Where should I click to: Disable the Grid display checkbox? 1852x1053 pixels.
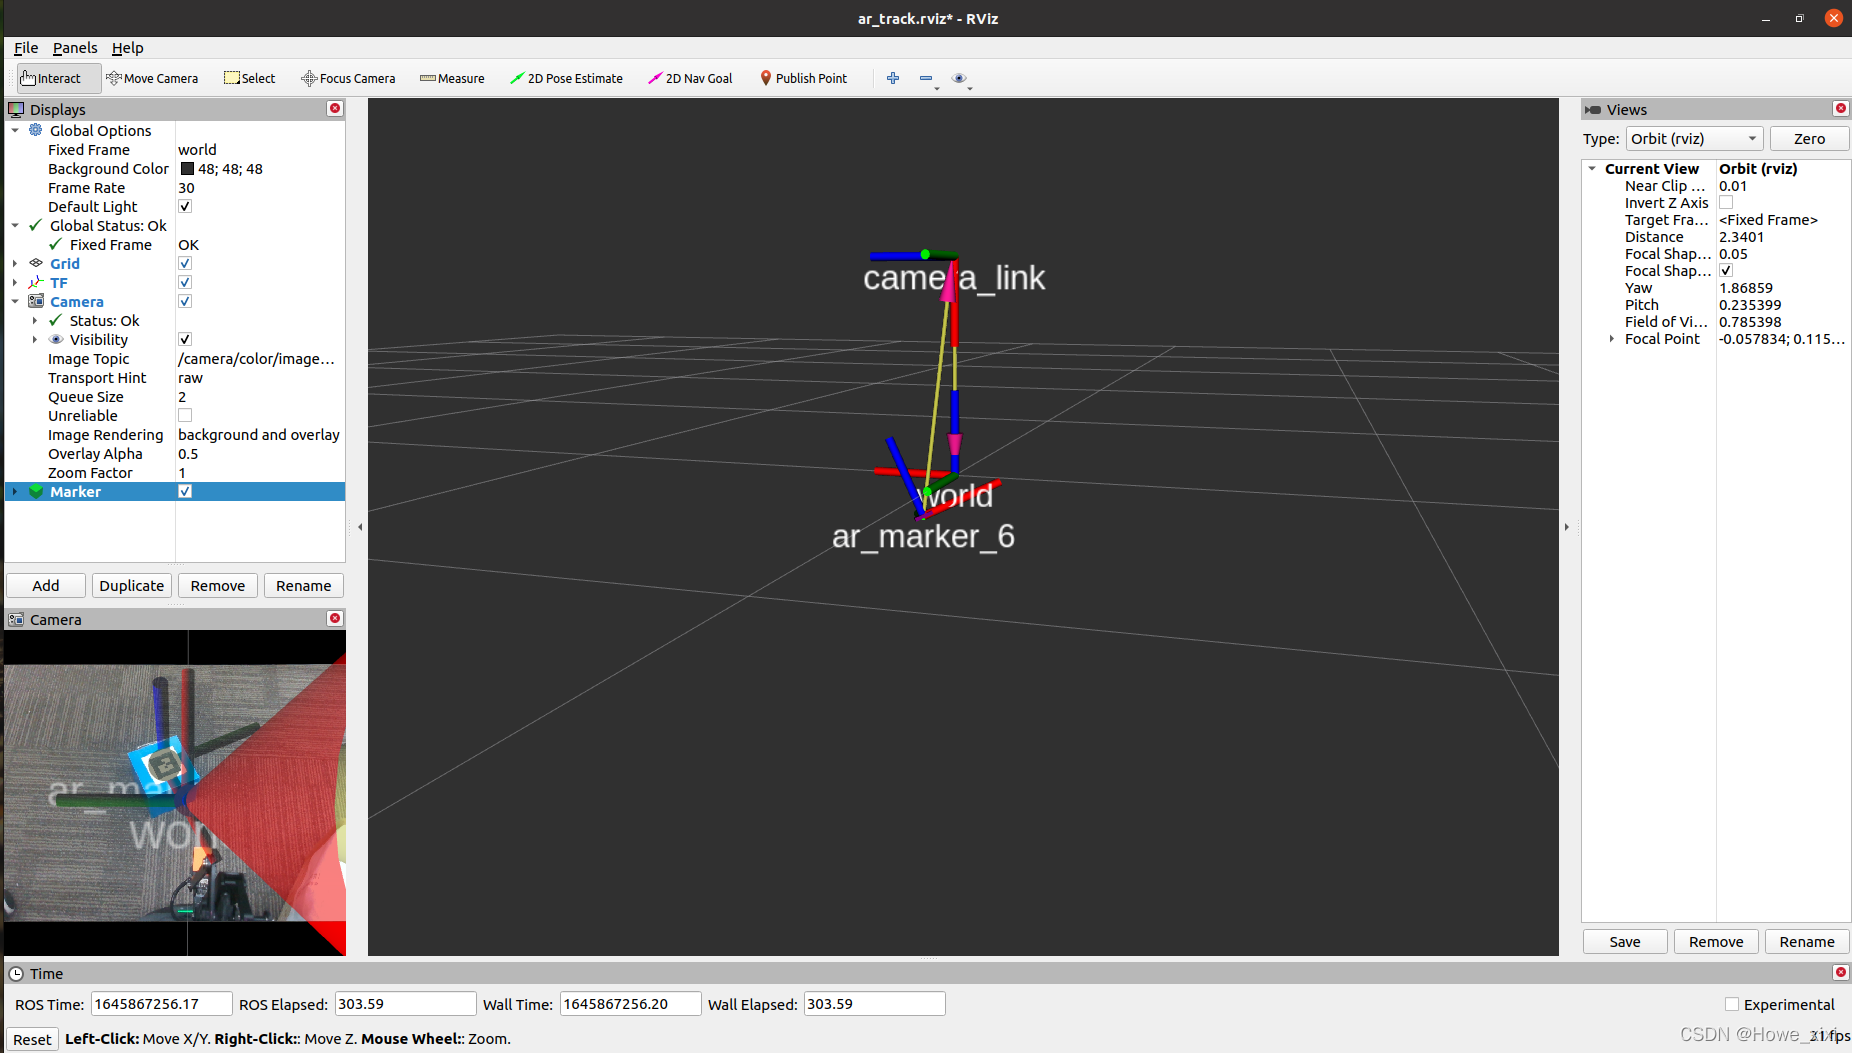tap(185, 263)
